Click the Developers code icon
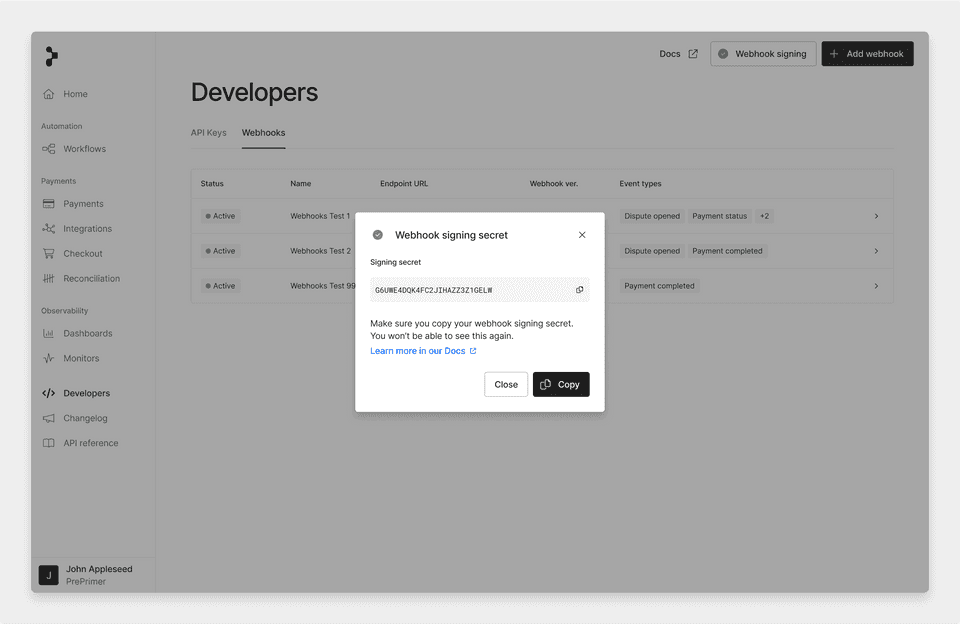This screenshot has height=624, width=960. (48, 393)
